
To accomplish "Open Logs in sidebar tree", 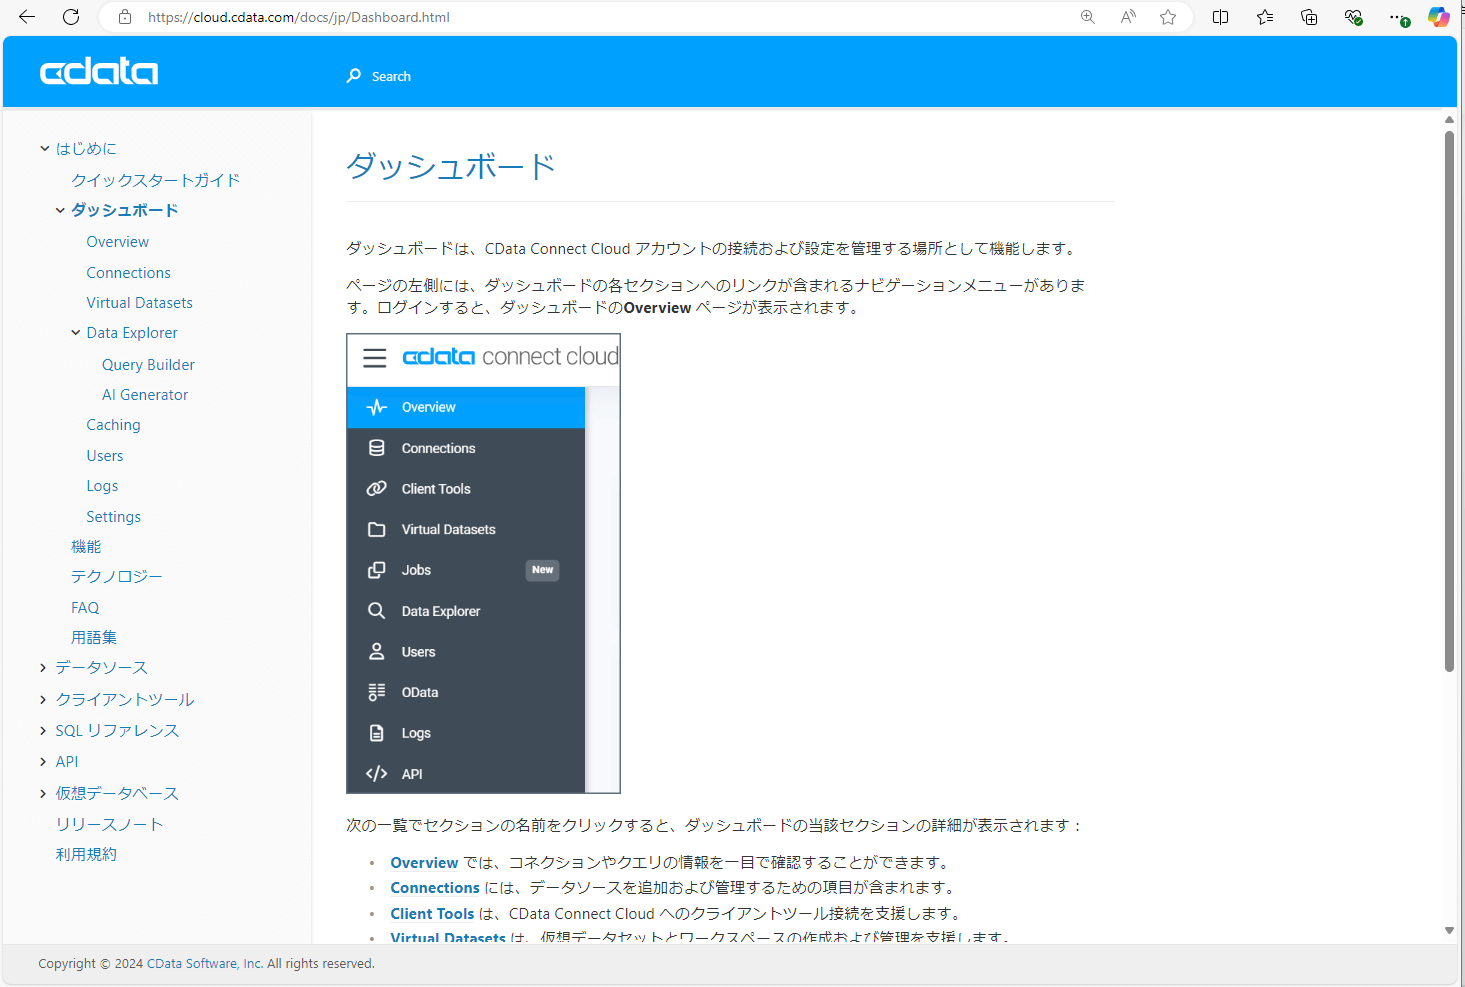I will tap(102, 486).
